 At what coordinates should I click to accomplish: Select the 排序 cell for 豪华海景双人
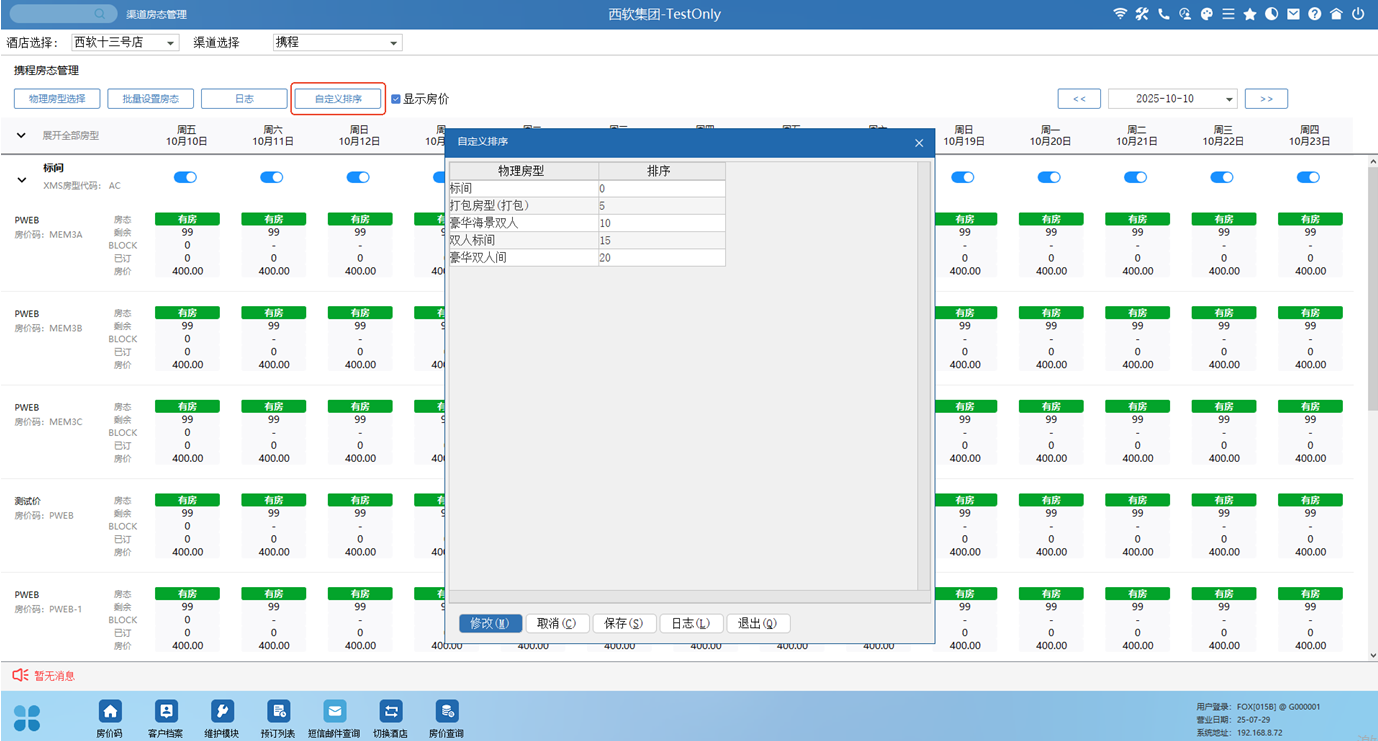(x=661, y=223)
